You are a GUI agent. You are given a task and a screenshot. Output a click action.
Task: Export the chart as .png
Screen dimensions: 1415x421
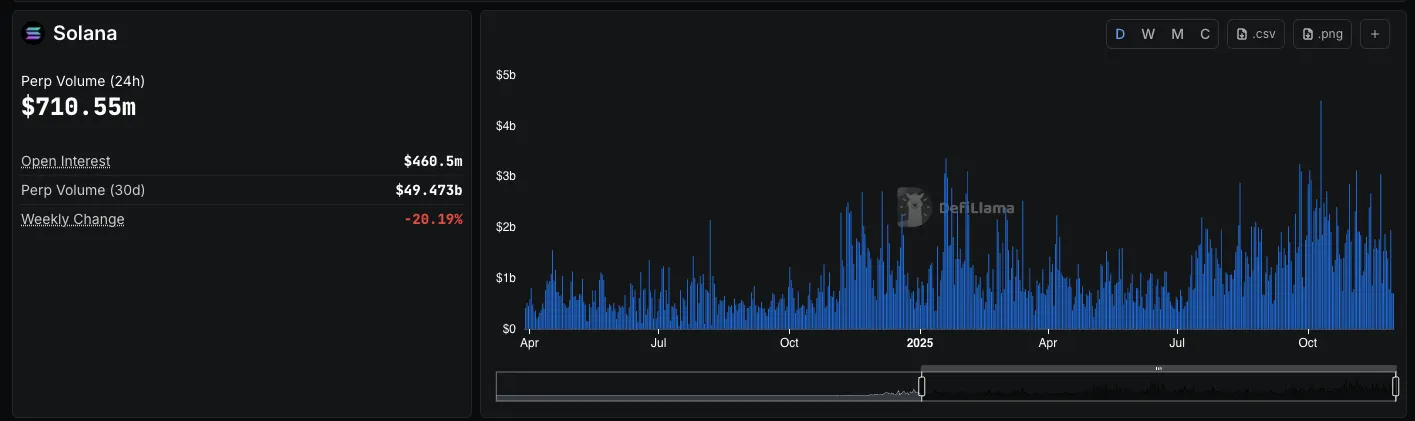point(1322,34)
